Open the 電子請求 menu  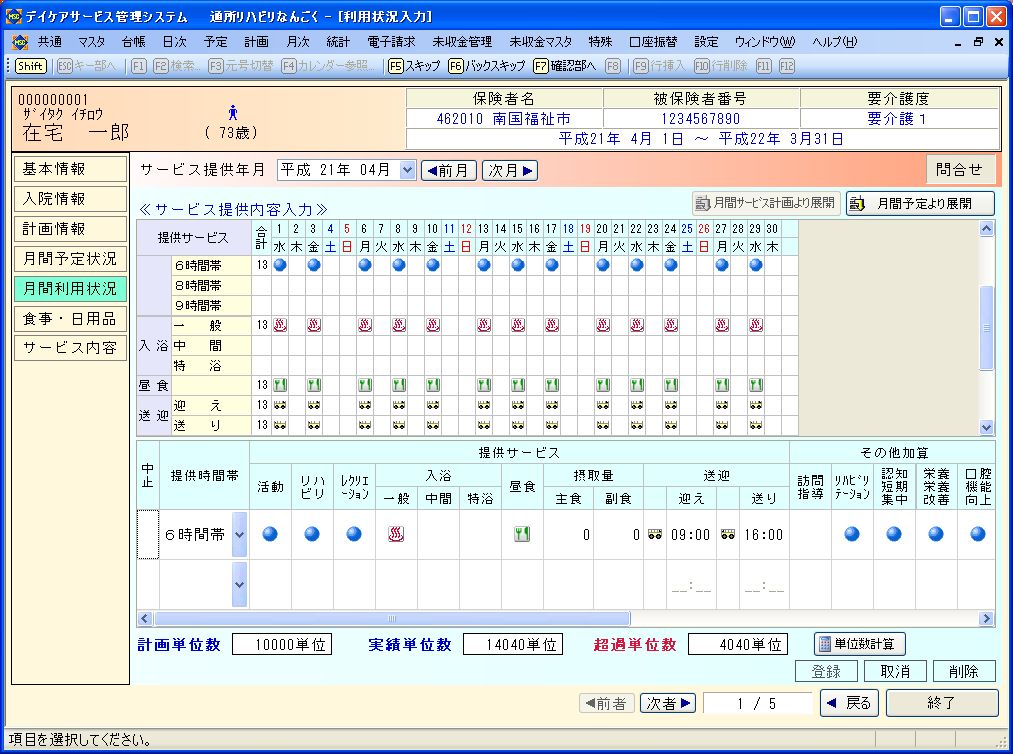392,42
